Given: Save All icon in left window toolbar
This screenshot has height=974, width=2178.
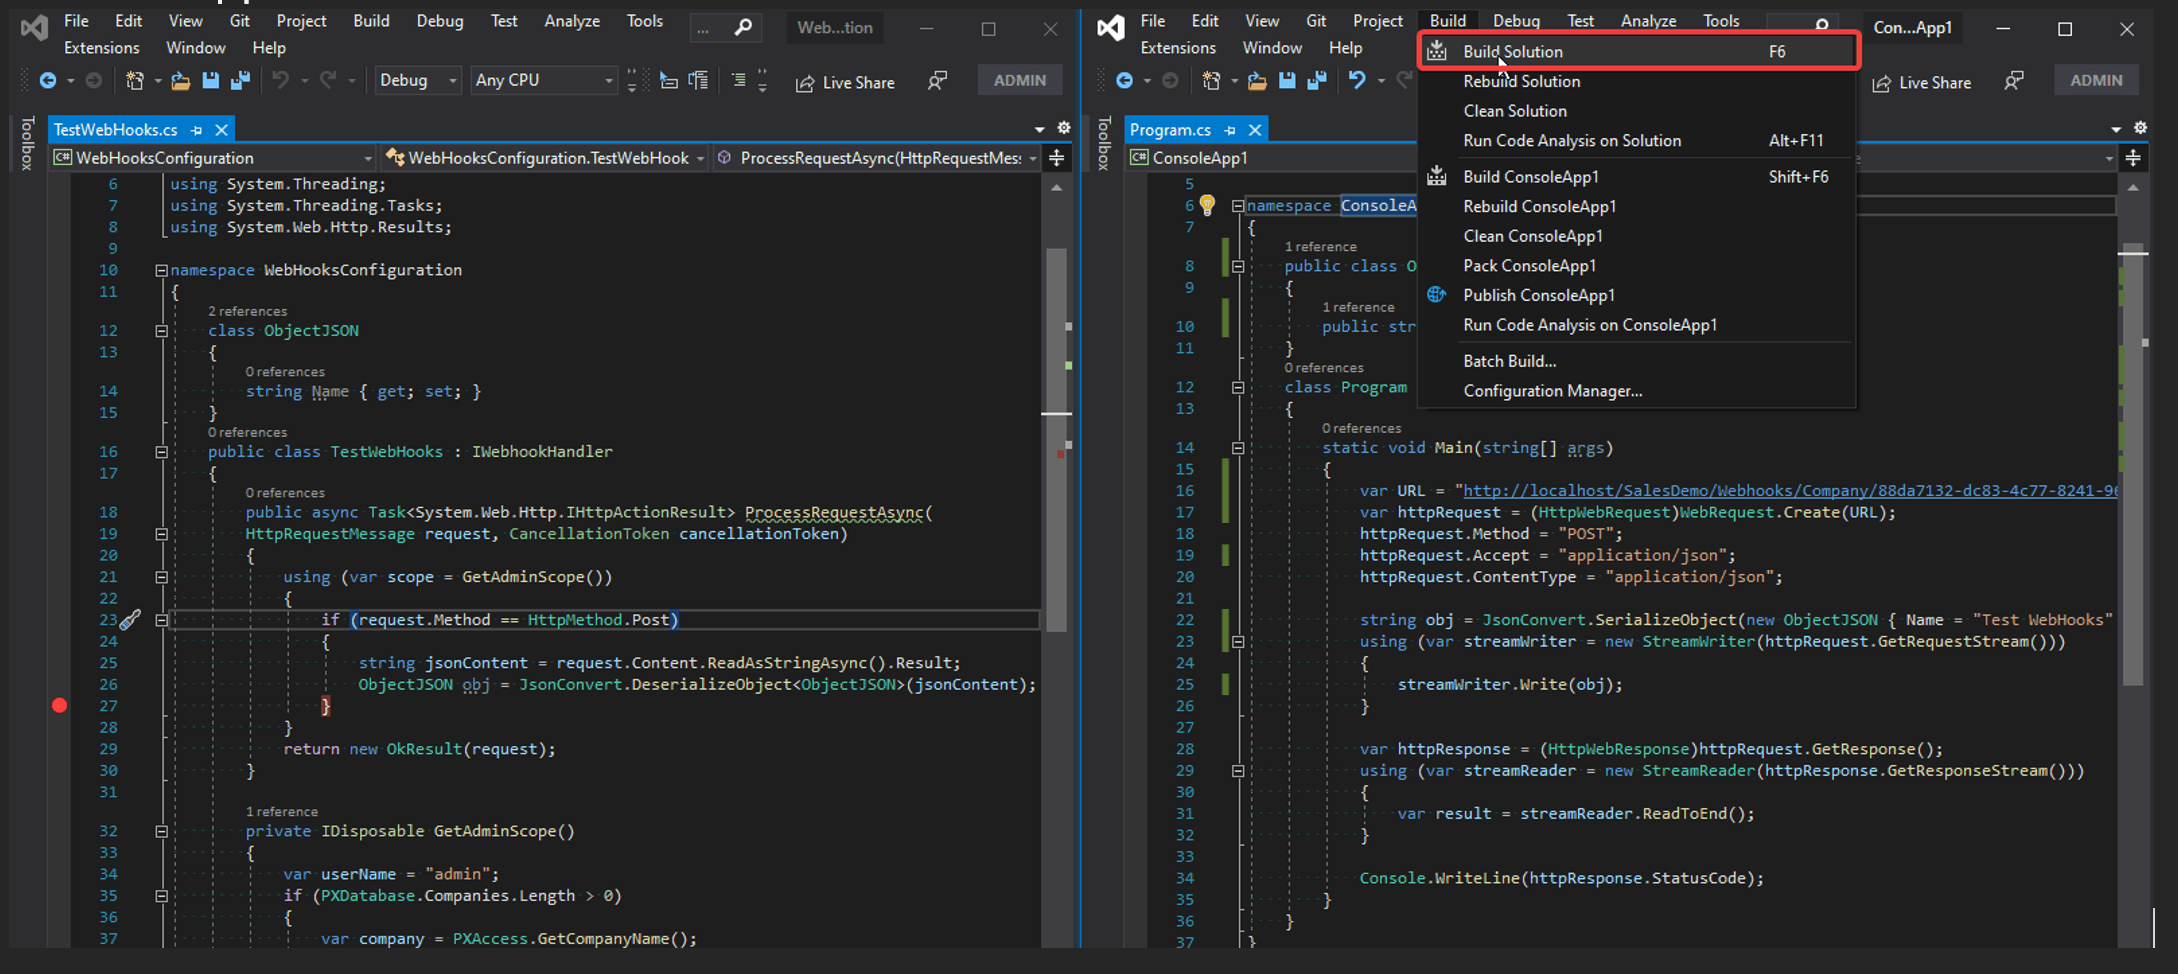Looking at the screenshot, I should [240, 81].
